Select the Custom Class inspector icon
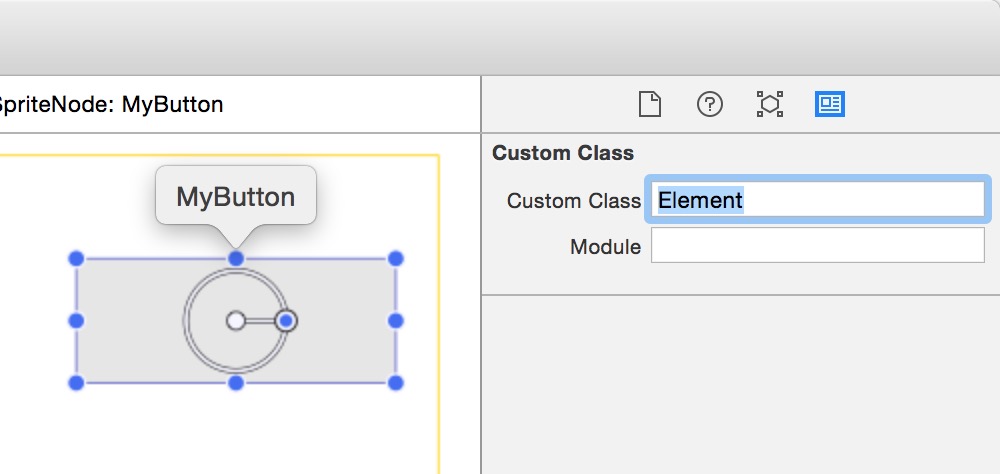This screenshot has height=474, width=1000. 830,104
